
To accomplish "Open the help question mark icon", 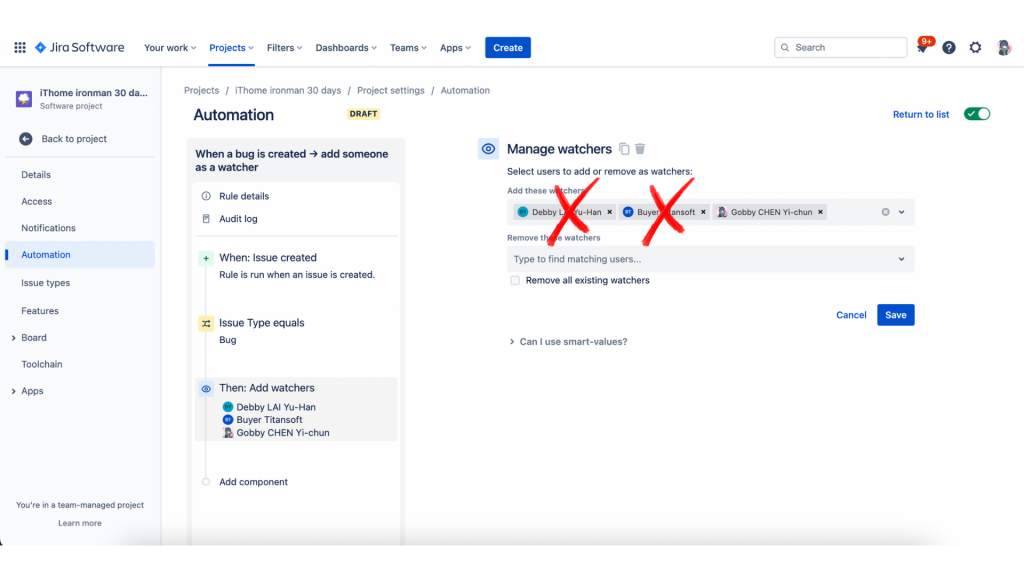I will 949,48.
